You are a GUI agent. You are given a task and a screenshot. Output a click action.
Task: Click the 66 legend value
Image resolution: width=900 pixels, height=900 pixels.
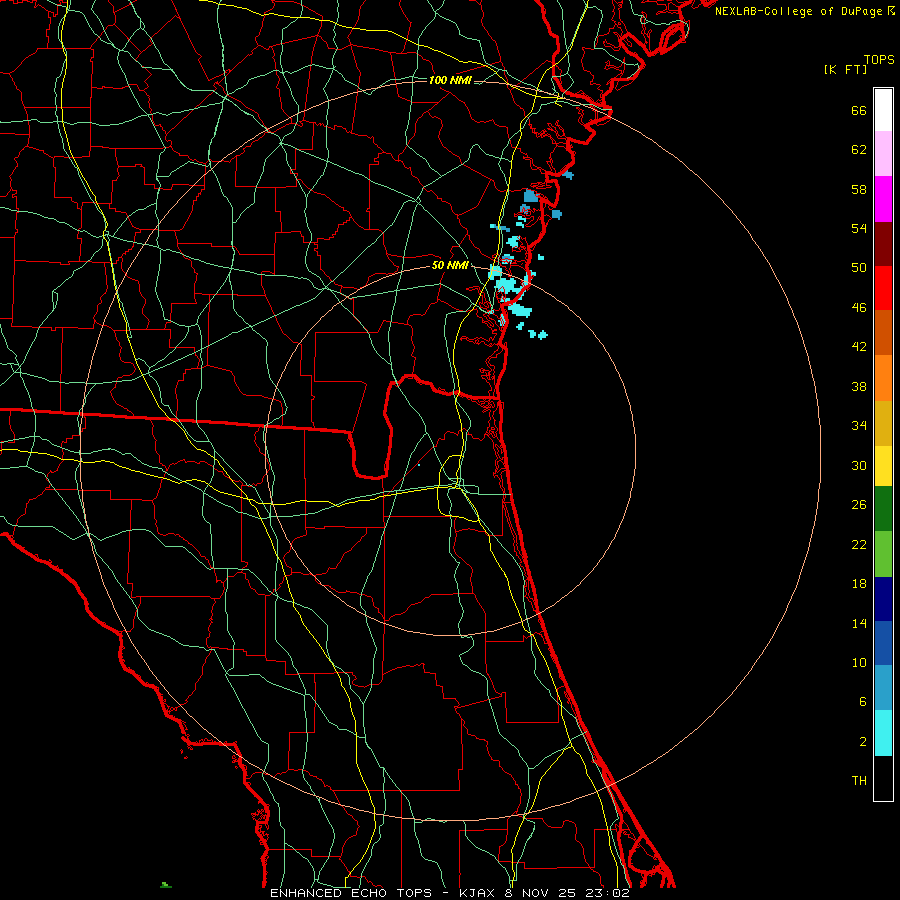coord(859,111)
